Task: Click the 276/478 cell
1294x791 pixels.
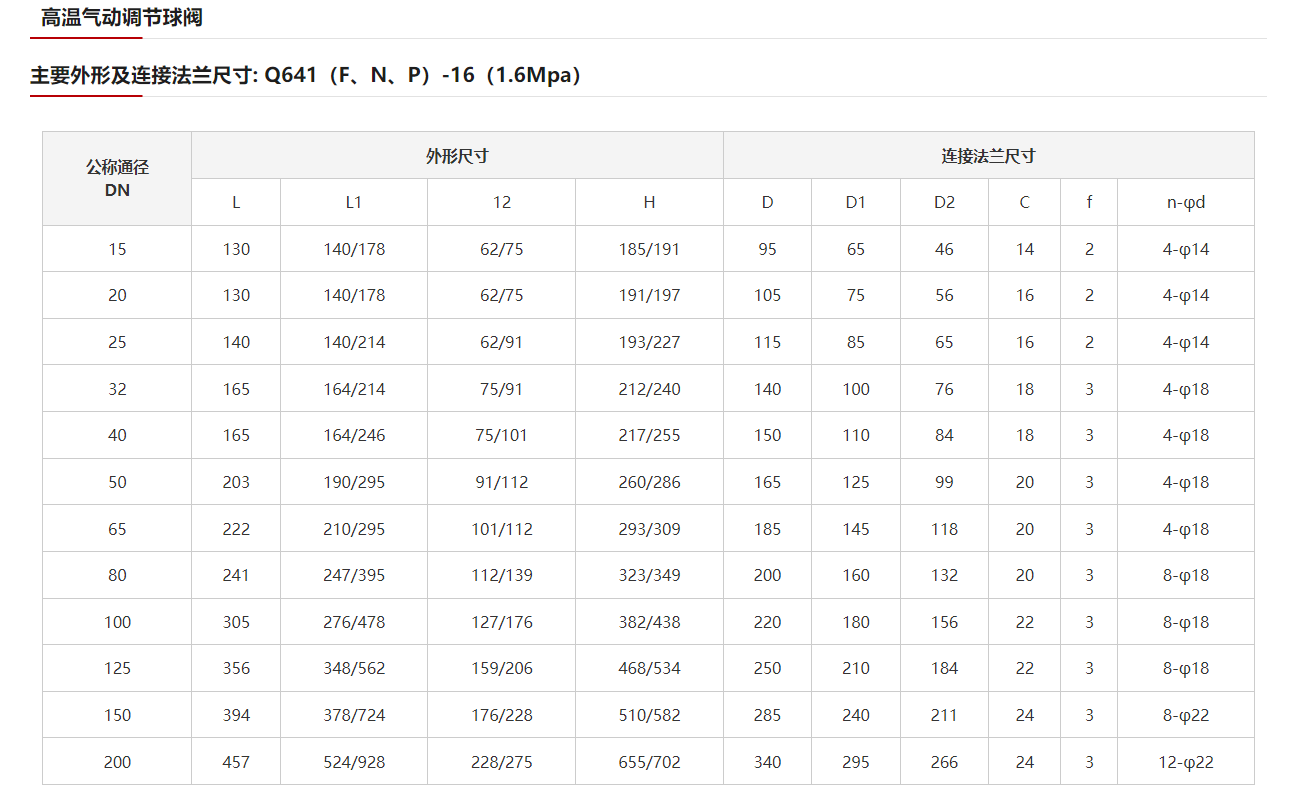Action: click(x=354, y=622)
